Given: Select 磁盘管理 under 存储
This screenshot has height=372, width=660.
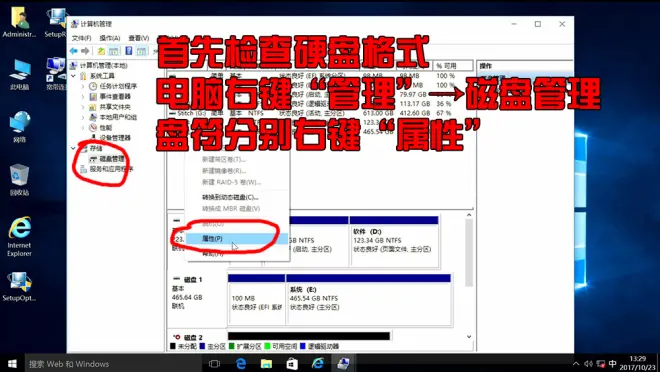Looking at the screenshot, I should click(x=112, y=159).
